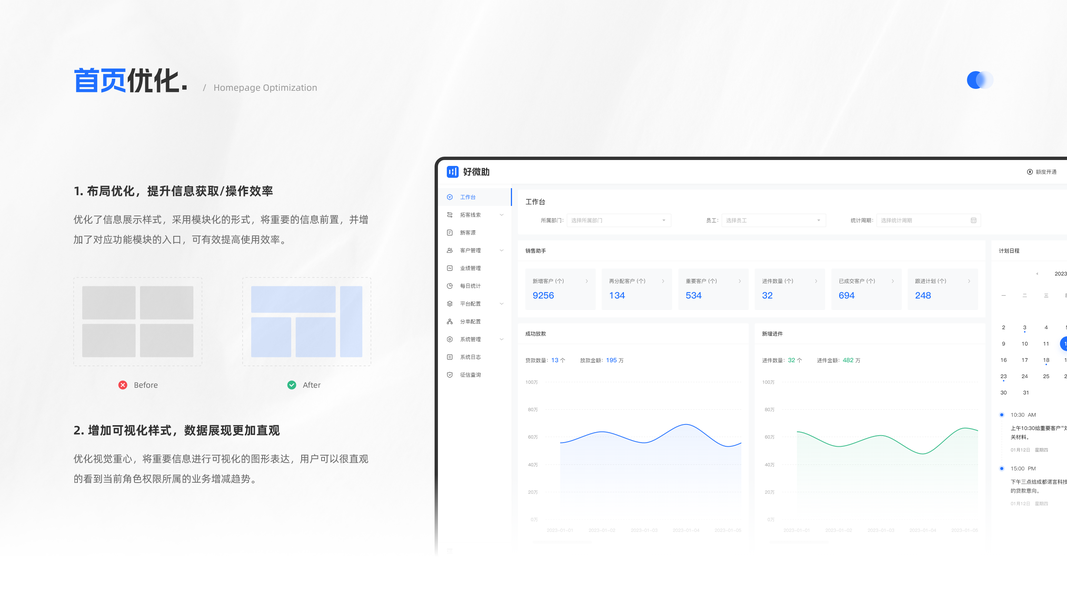This screenshot has width=1067, height=600.
Task: Expand the 拓客线索 menu chevron
Action: [502, 215]
